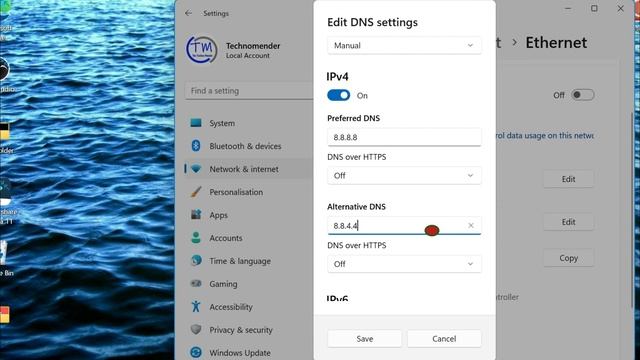The image size is (640, 360).
Task: Click the Gaming controller icon
Action: 196,284
